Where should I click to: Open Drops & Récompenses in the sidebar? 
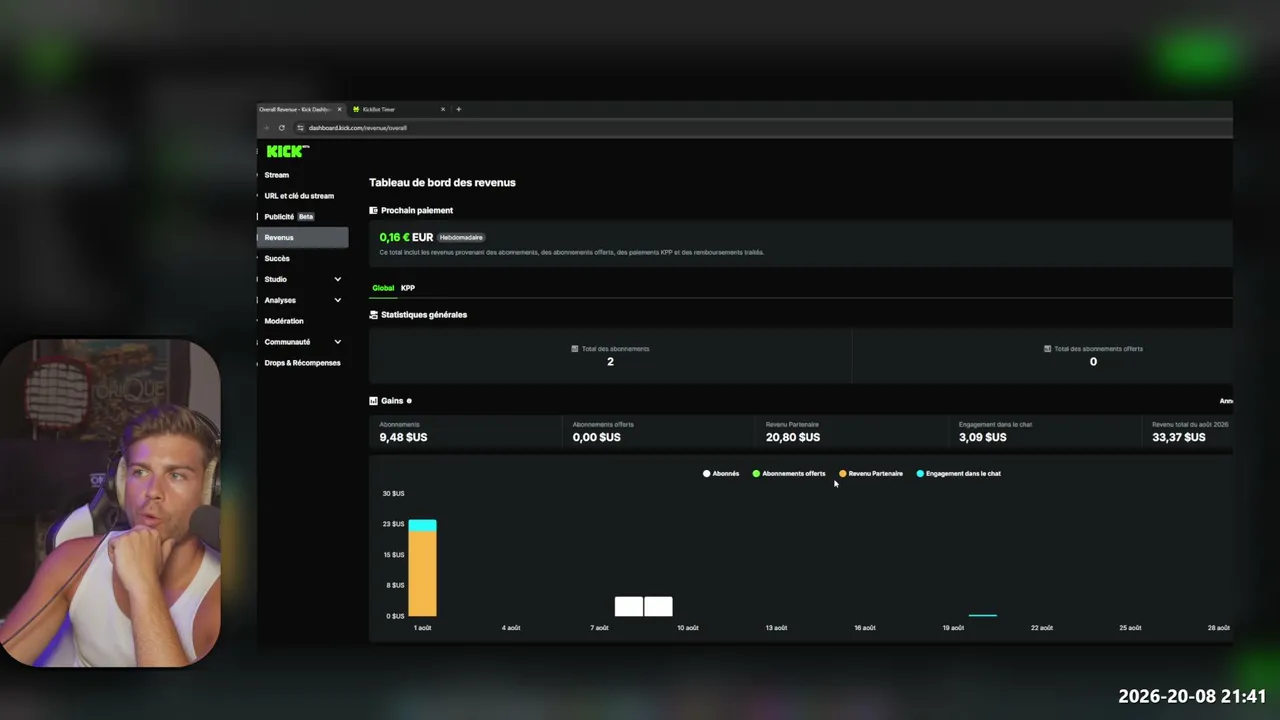point(303,363)
